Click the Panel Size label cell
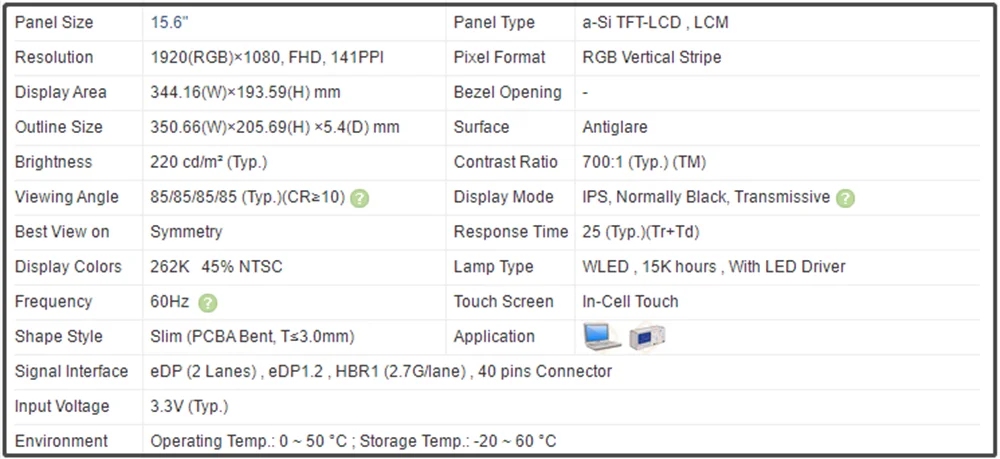Image resolution: width=1000 pixels, height=459 pixels. (x=53, y=22)
